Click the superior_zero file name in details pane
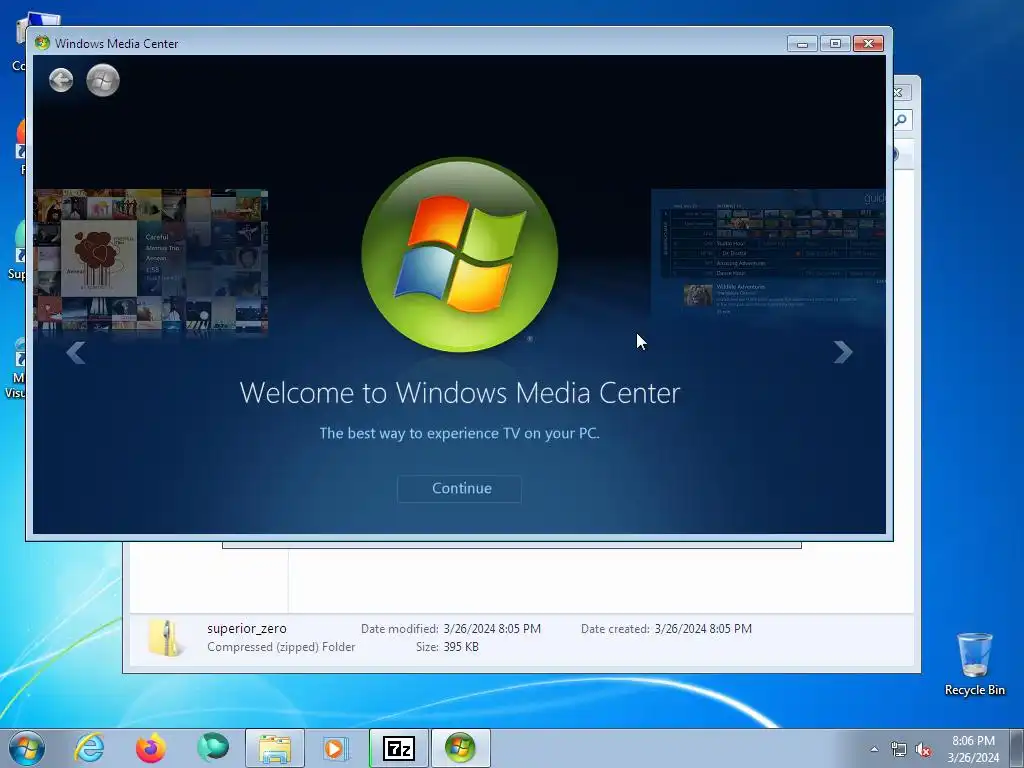1024x768 pixels. tap(247, 628)
